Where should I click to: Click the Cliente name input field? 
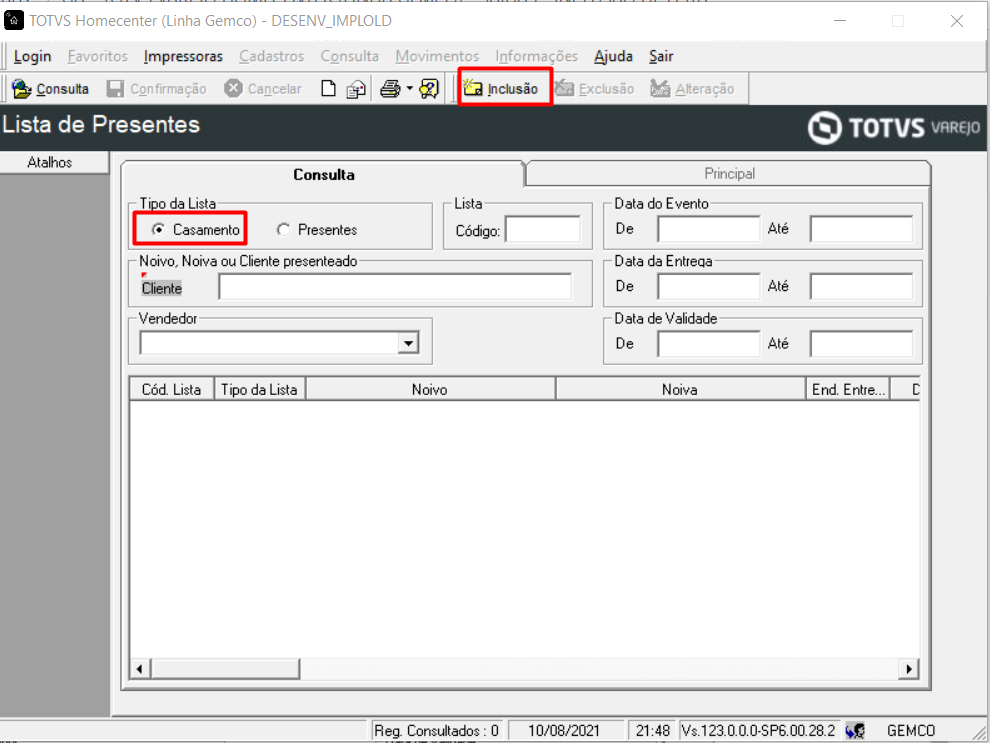click(395, 287)
